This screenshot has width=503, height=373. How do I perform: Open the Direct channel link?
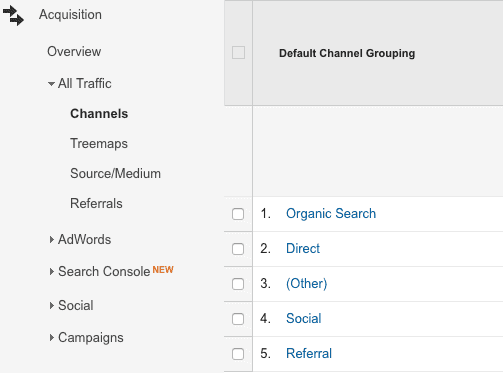click(303, 249)
